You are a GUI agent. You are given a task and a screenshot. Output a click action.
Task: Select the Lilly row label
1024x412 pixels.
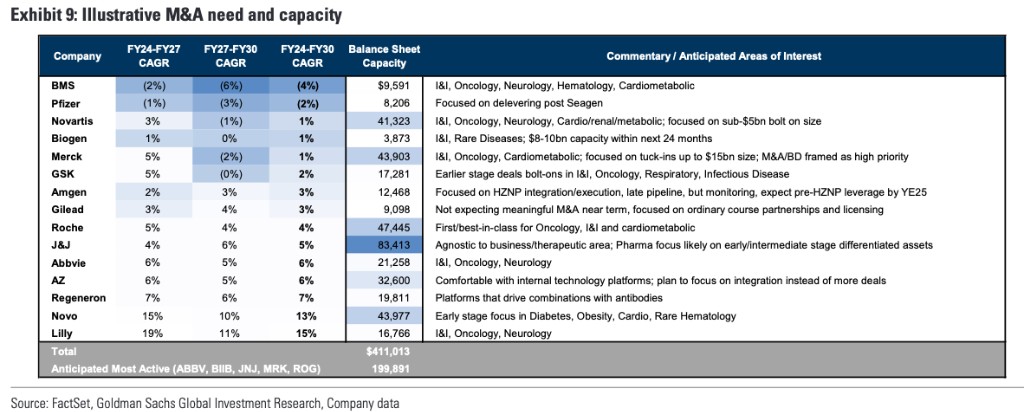[x=61, y=334]
